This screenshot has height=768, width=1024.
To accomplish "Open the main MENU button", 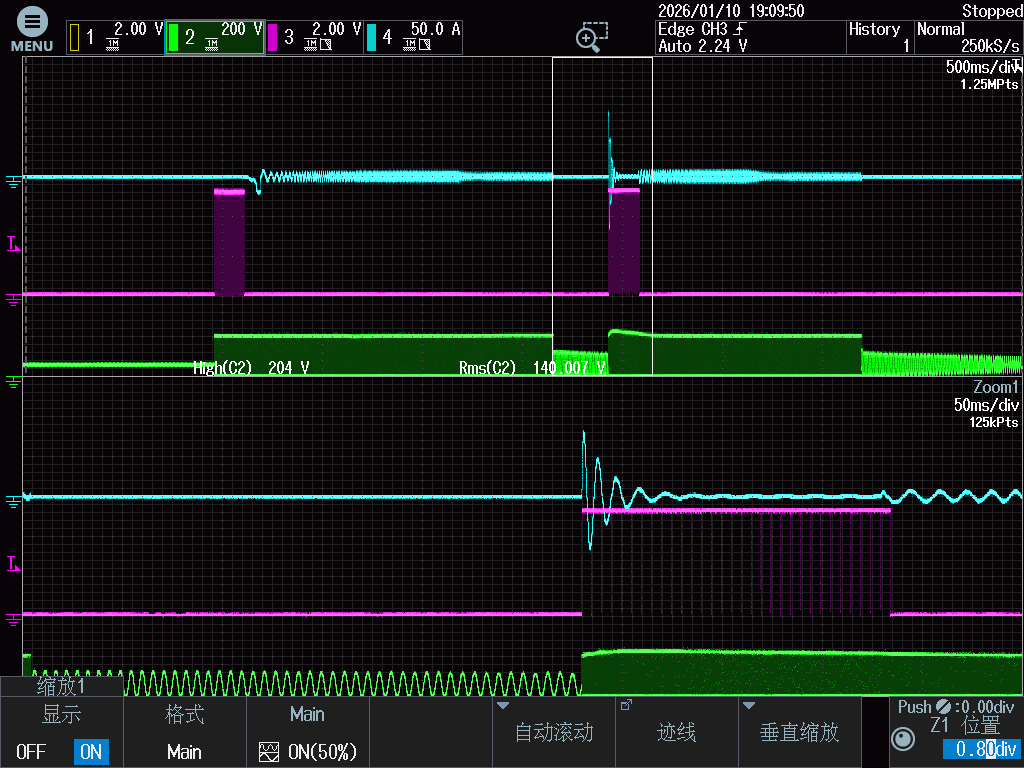I will click(x=32, y=30).
